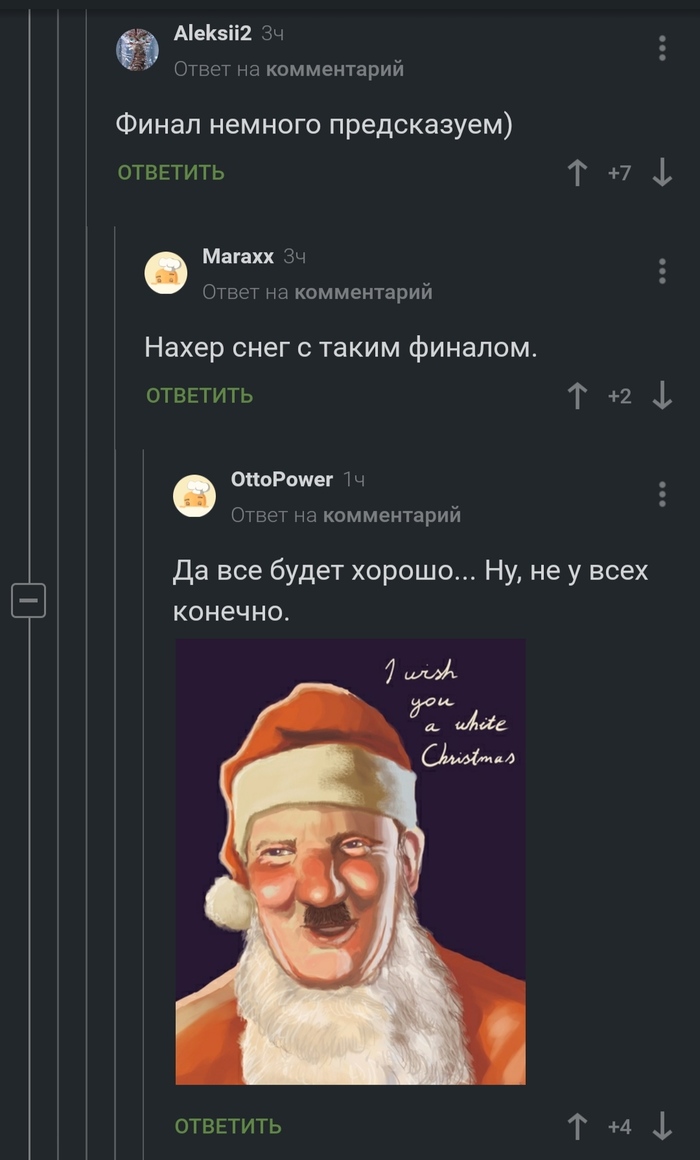Downvote Aleksii2's comment
The width and height of the screenshot is (700, 1160).
click(662, 173)
